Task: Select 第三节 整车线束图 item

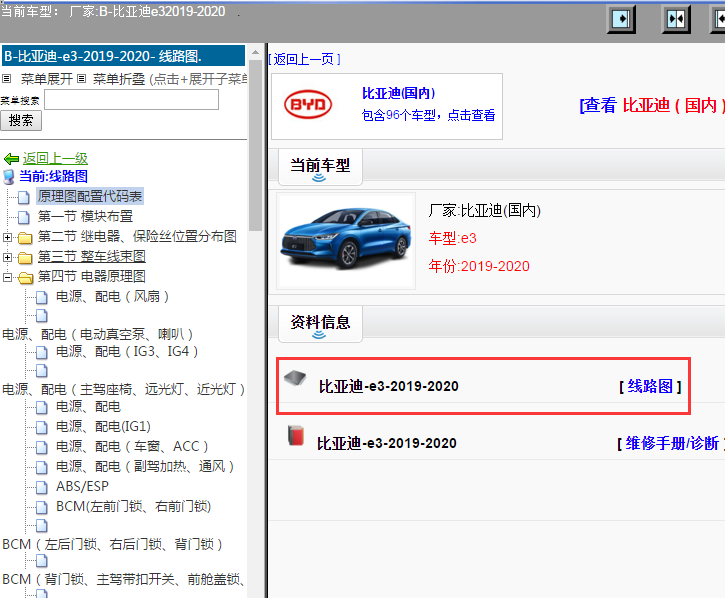Action: click(x=92, y=256)
